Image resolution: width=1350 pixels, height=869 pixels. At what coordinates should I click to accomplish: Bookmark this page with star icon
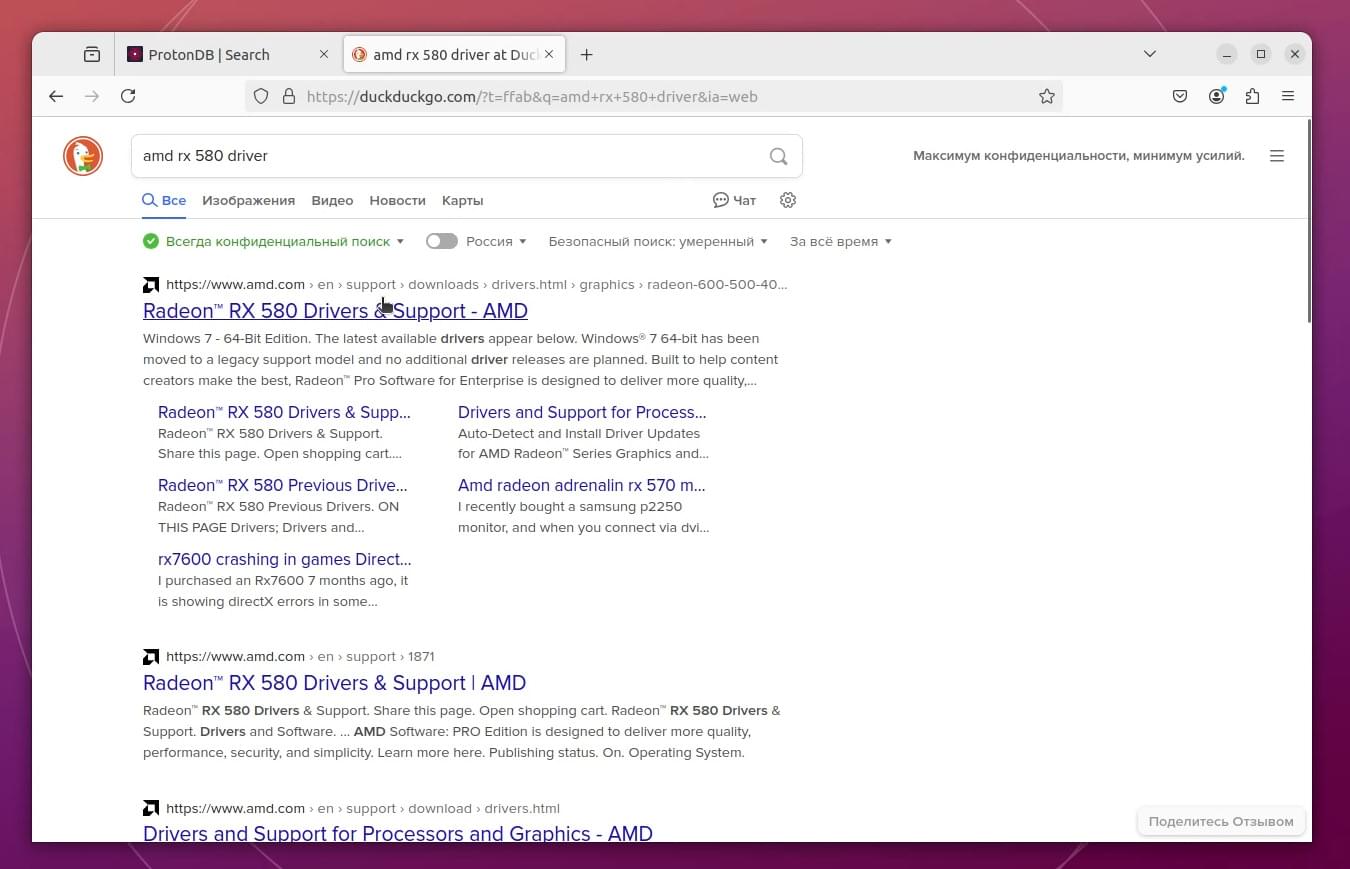pos(1047,97)
